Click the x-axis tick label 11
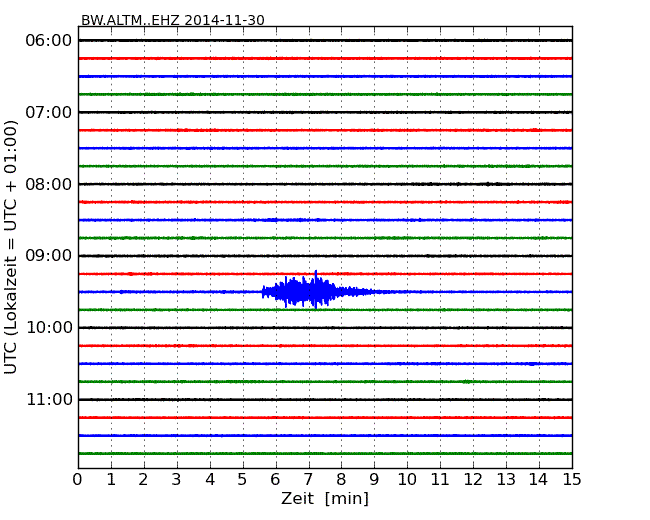650x520 pixels. tap(440, 479)
